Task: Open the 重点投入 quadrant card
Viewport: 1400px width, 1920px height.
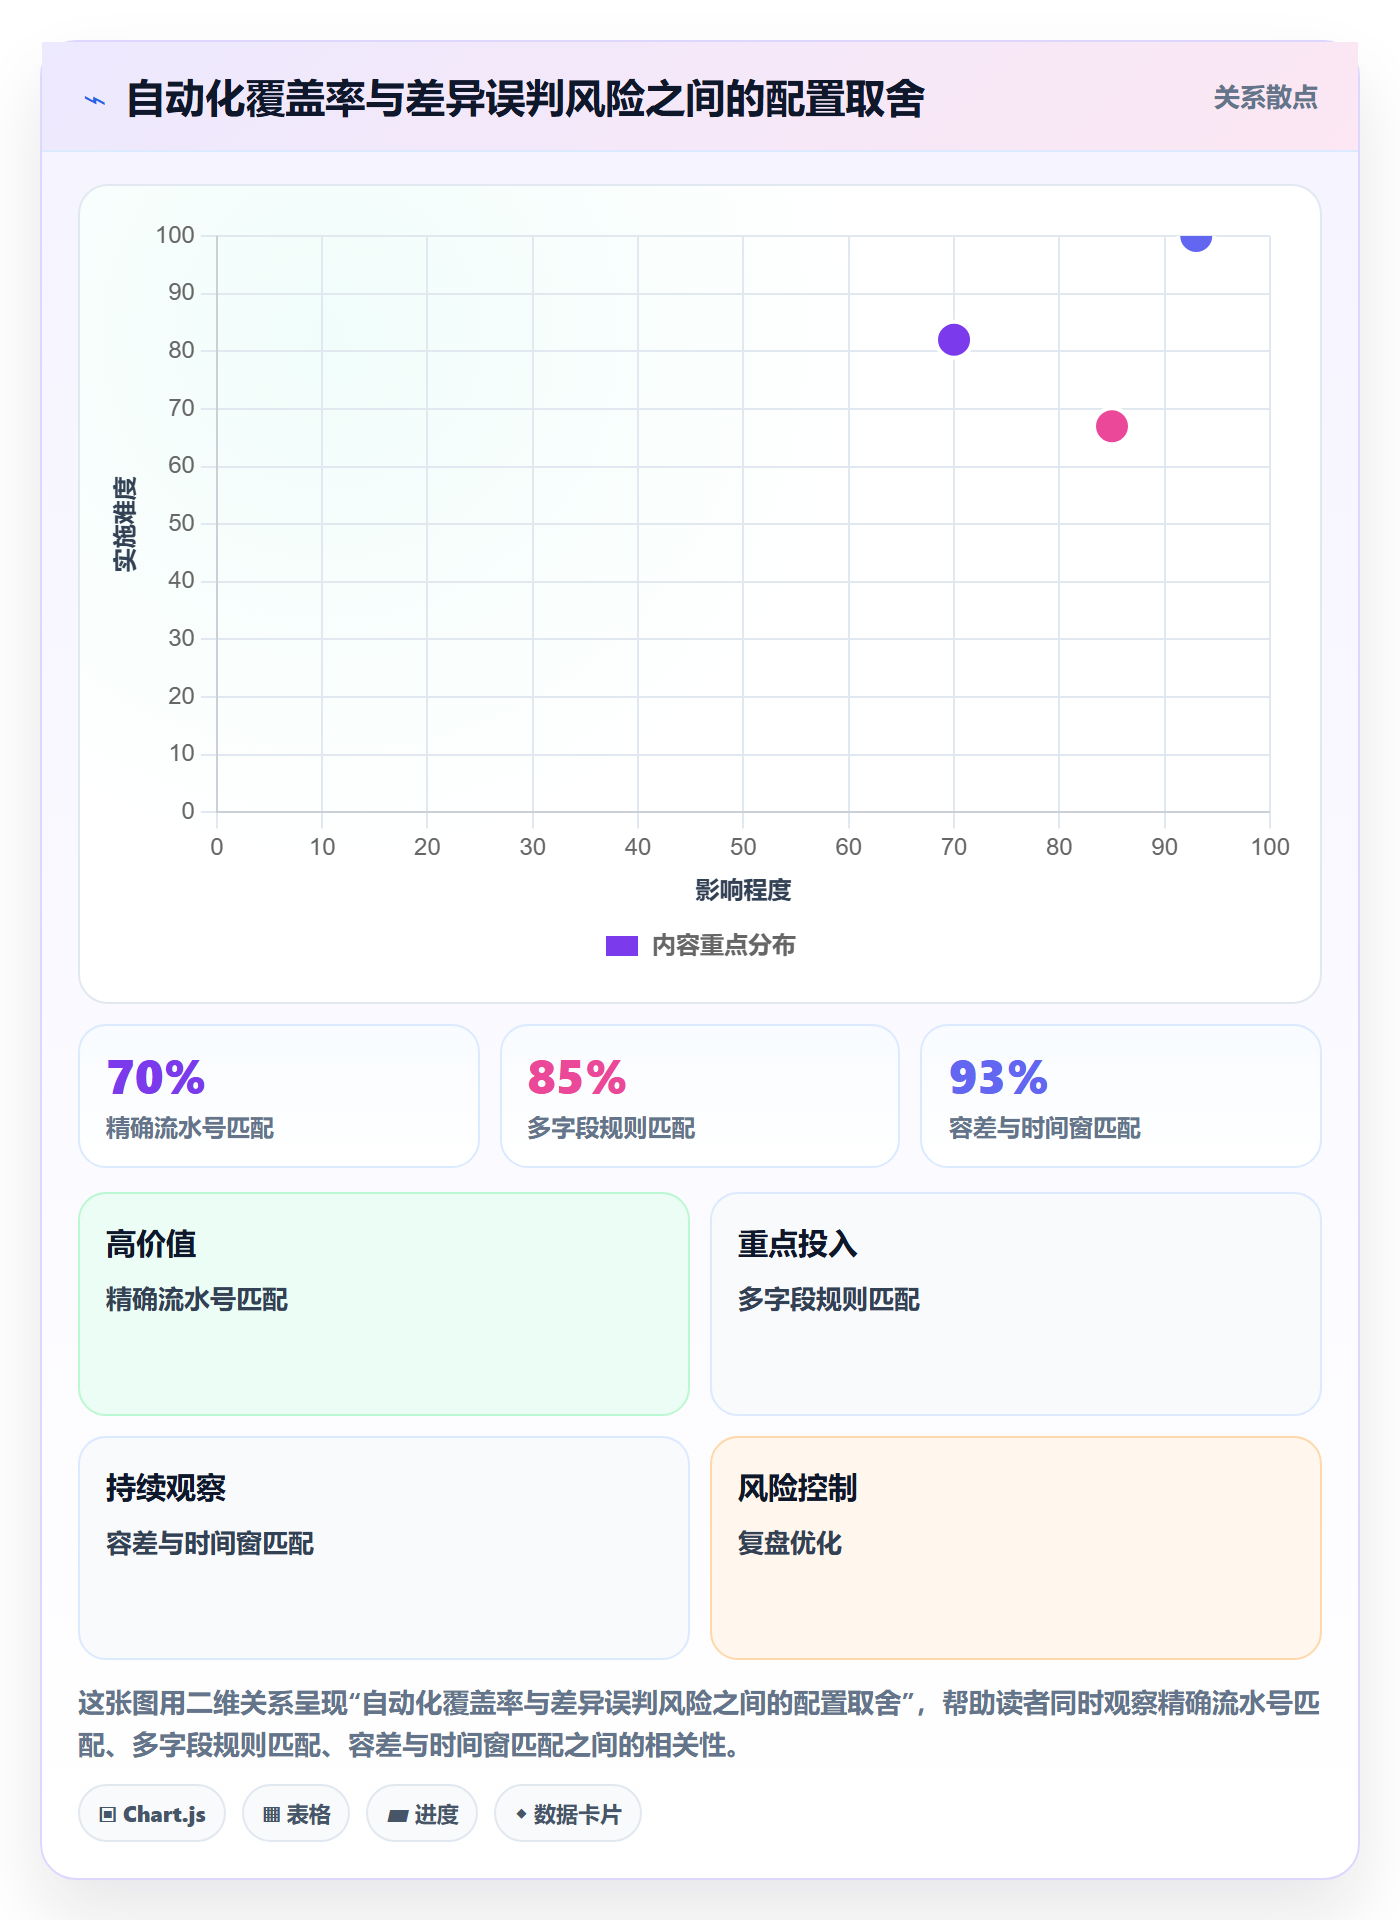Action: [1016, 1304]
